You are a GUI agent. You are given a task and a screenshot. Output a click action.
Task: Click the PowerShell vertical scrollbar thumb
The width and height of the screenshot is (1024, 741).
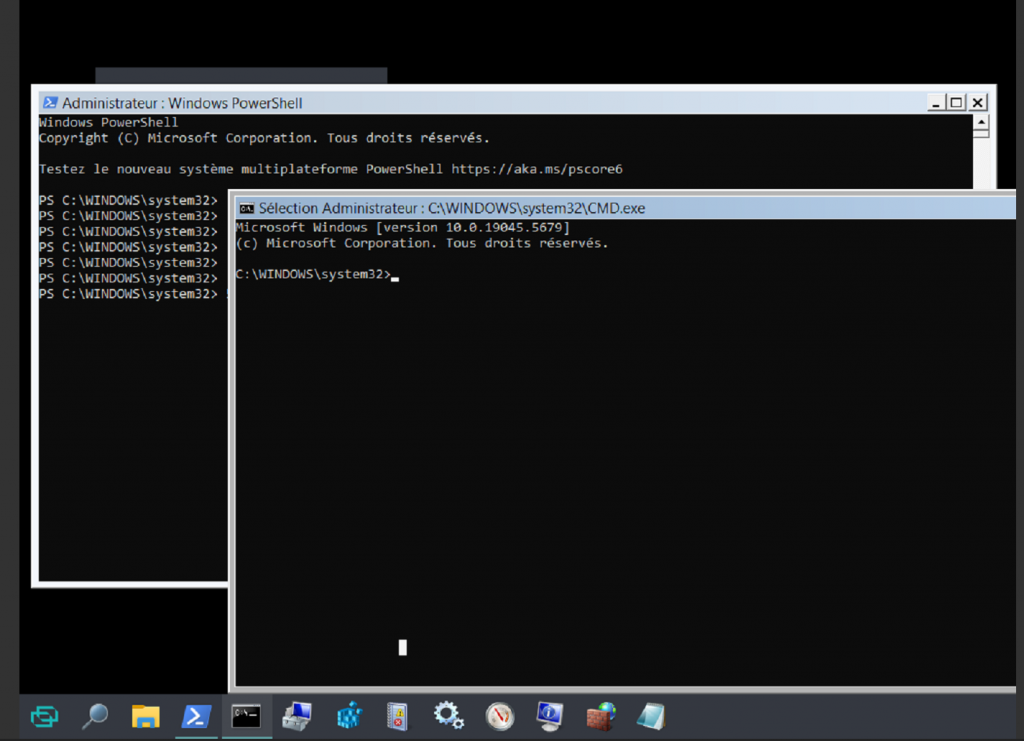tap(981, 134)
